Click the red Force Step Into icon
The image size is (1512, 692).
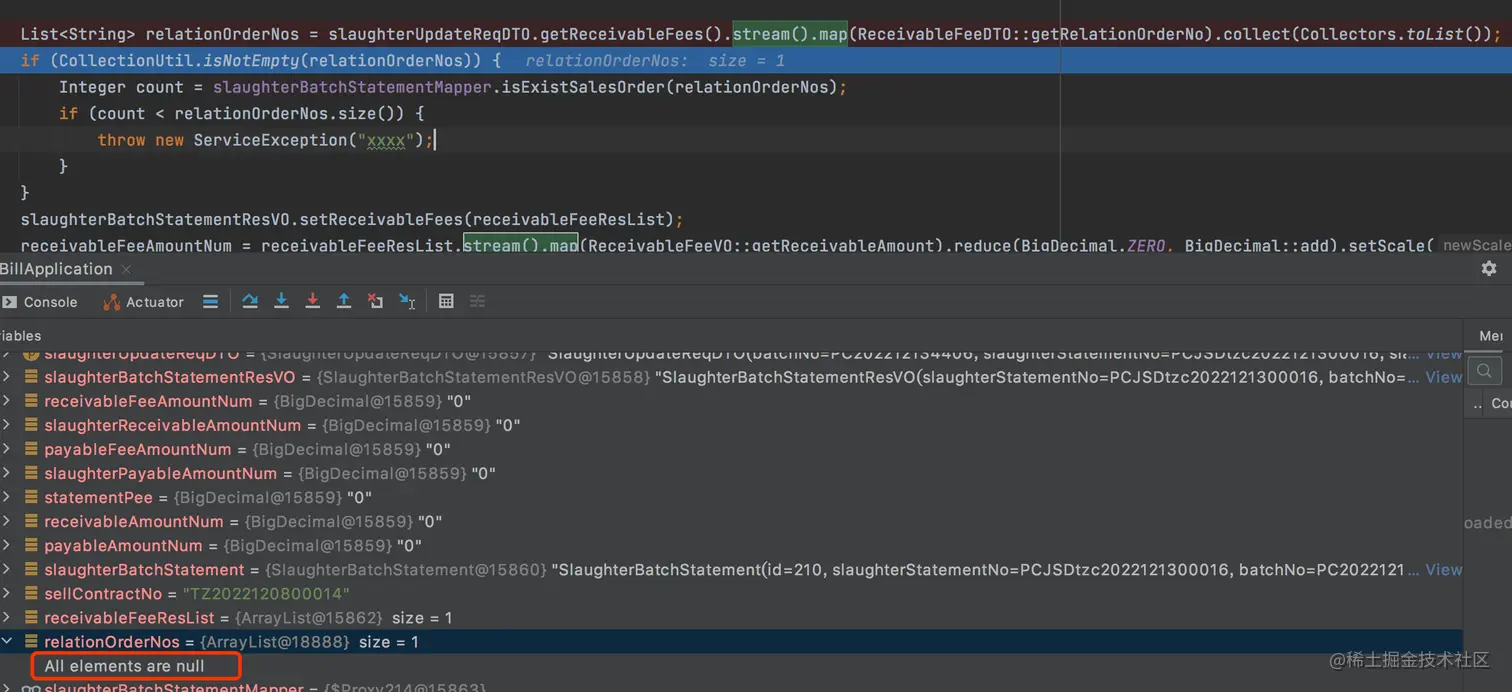click(x=312, y=301)
